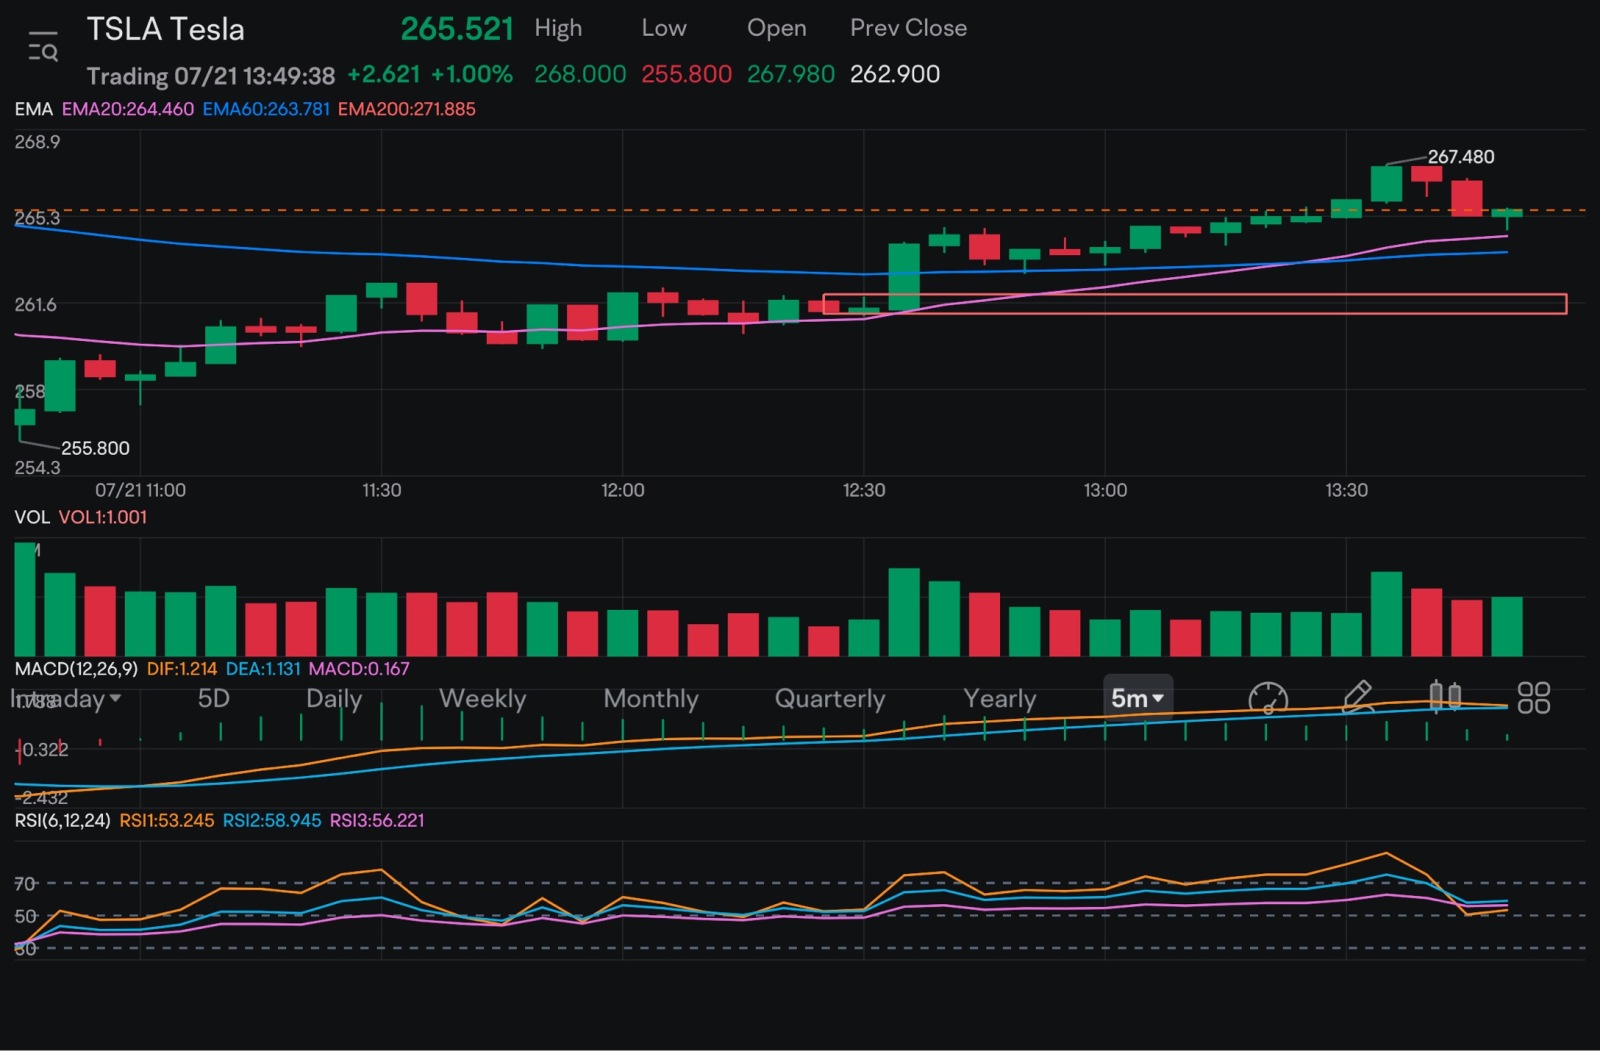Expand the Intraday dropdown
Viewport: 1600px width, 1051px height.
click(66, 699)
